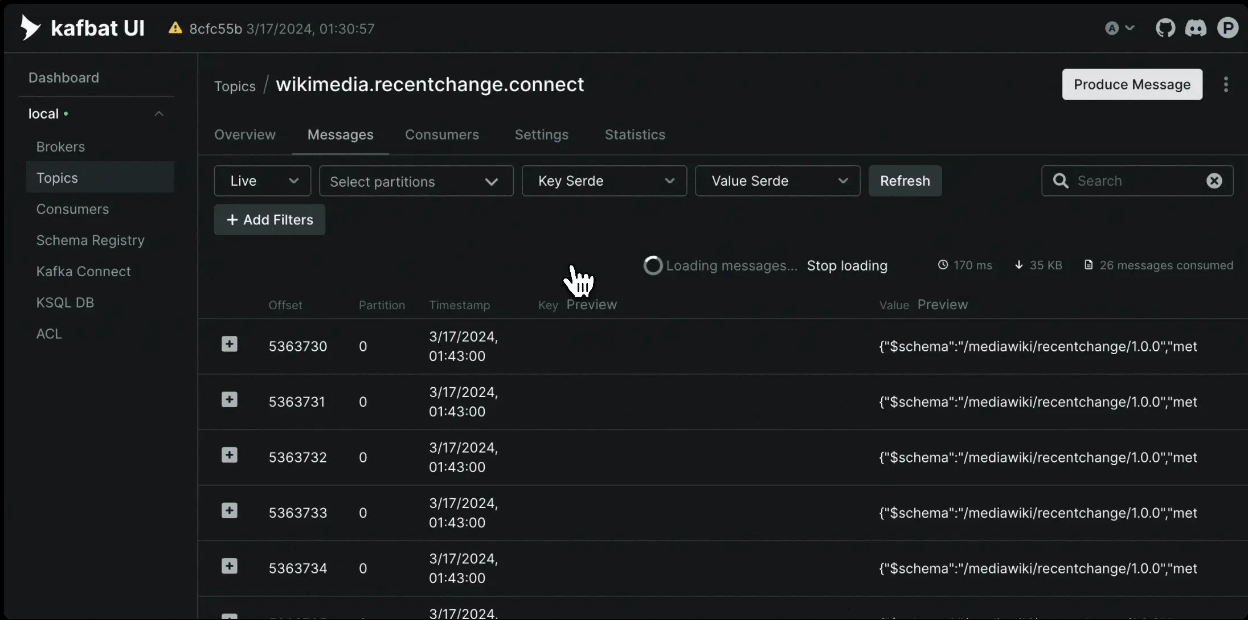
Task: Click the value preview of offset 5363734
Action: pyautogui.click(x=1038, y=568)
